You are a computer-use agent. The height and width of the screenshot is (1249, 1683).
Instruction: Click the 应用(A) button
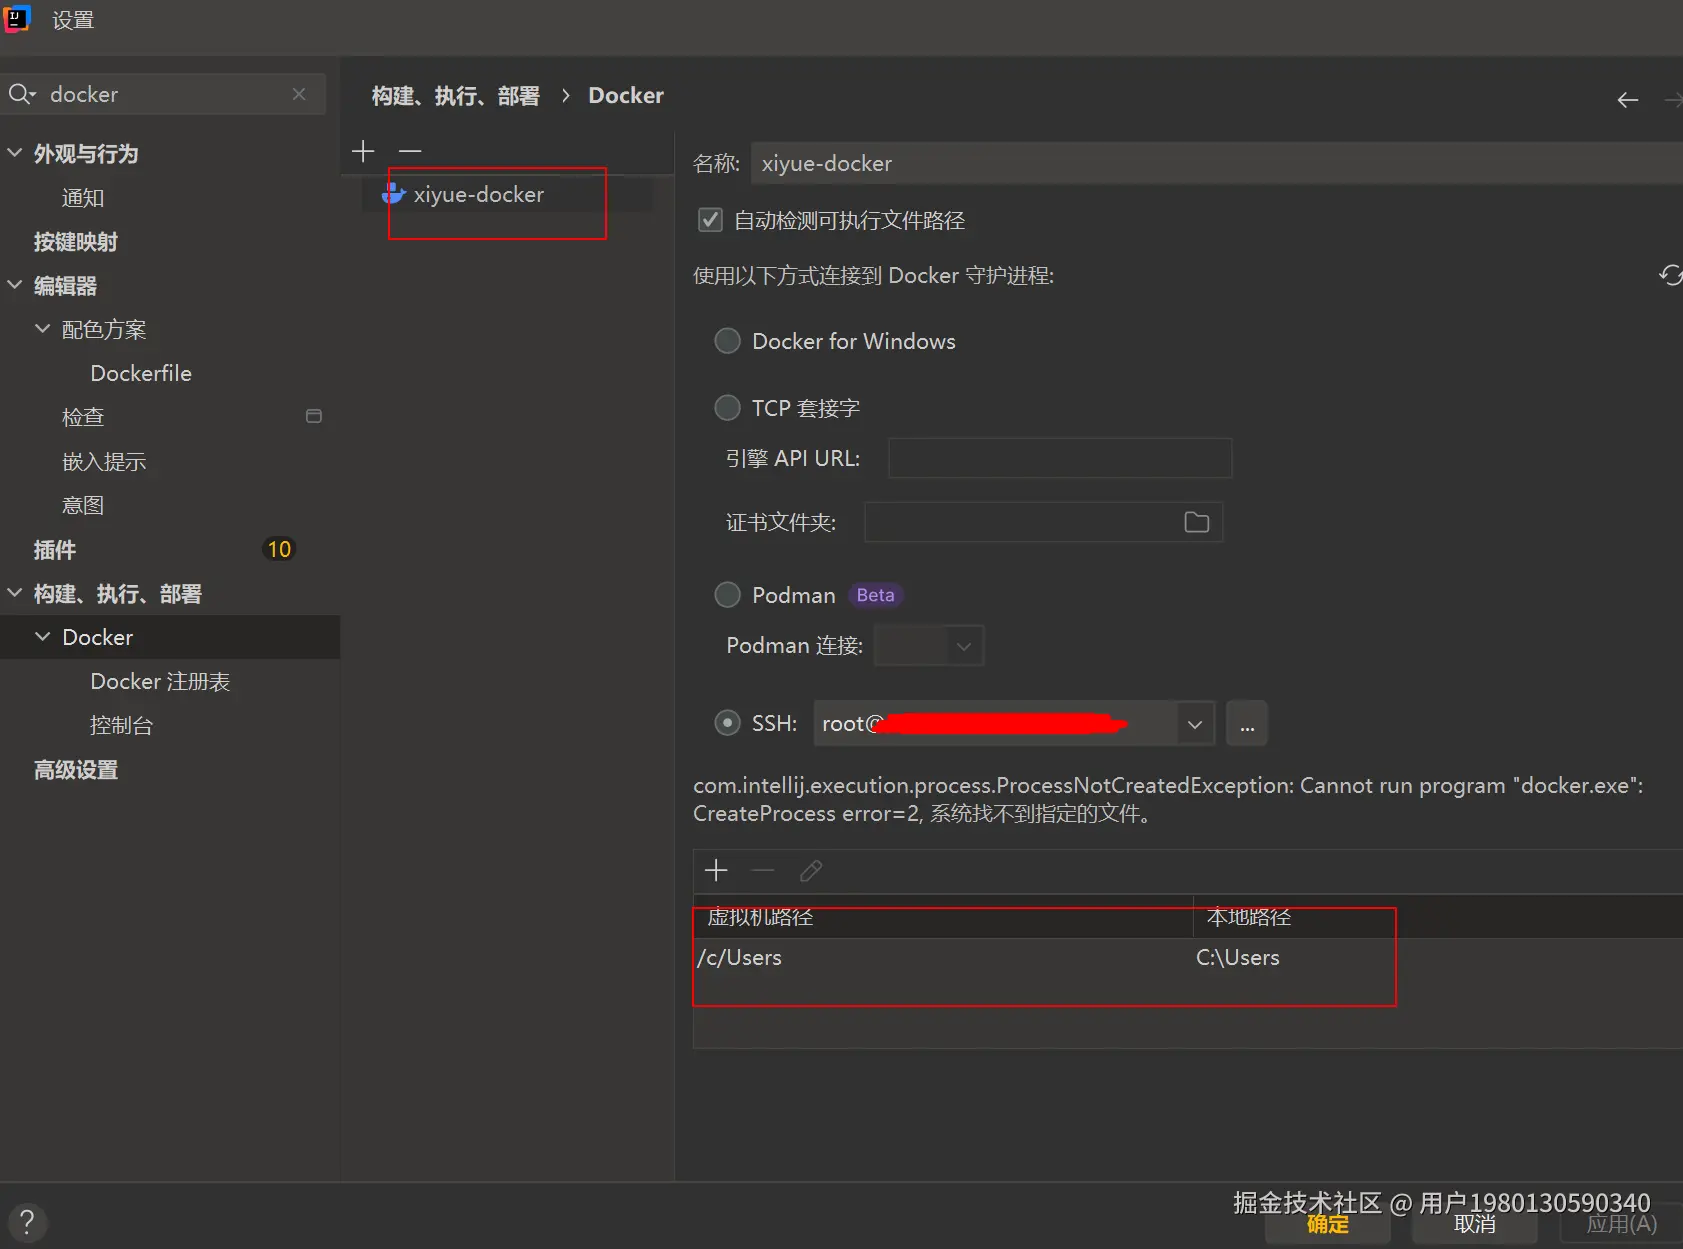[1621, 1224]
